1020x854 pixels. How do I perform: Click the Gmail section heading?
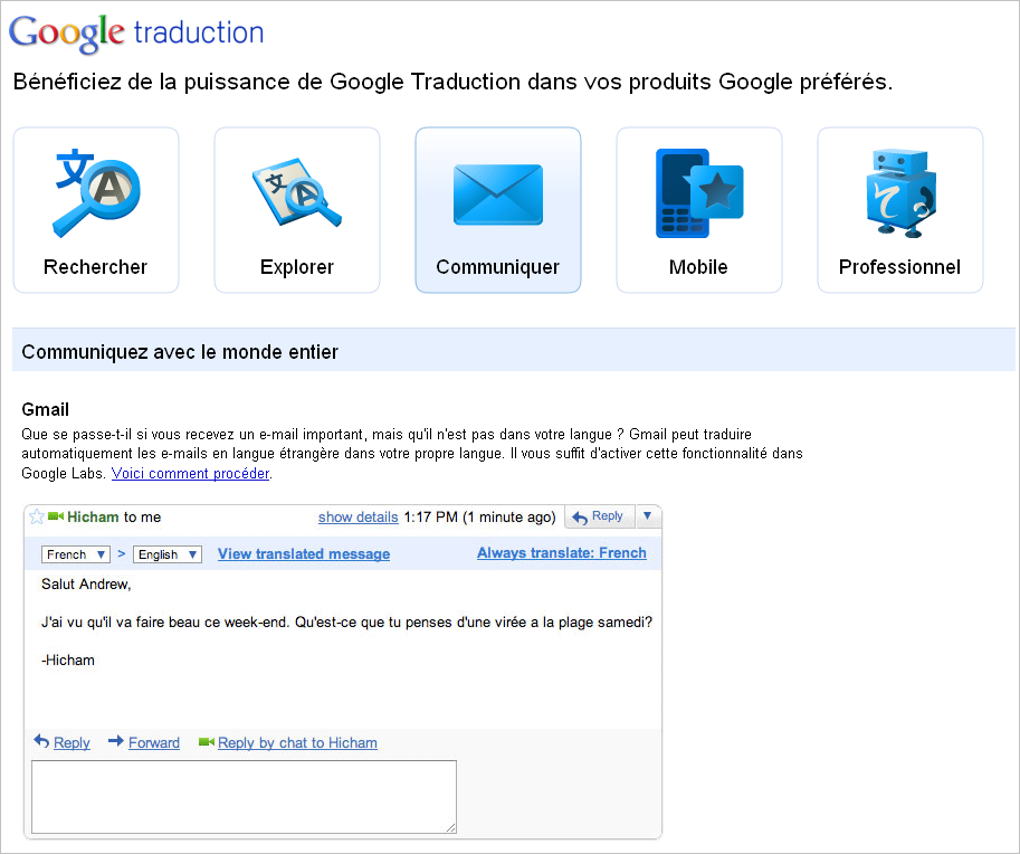pyautogui.click(x=46, y=410)
